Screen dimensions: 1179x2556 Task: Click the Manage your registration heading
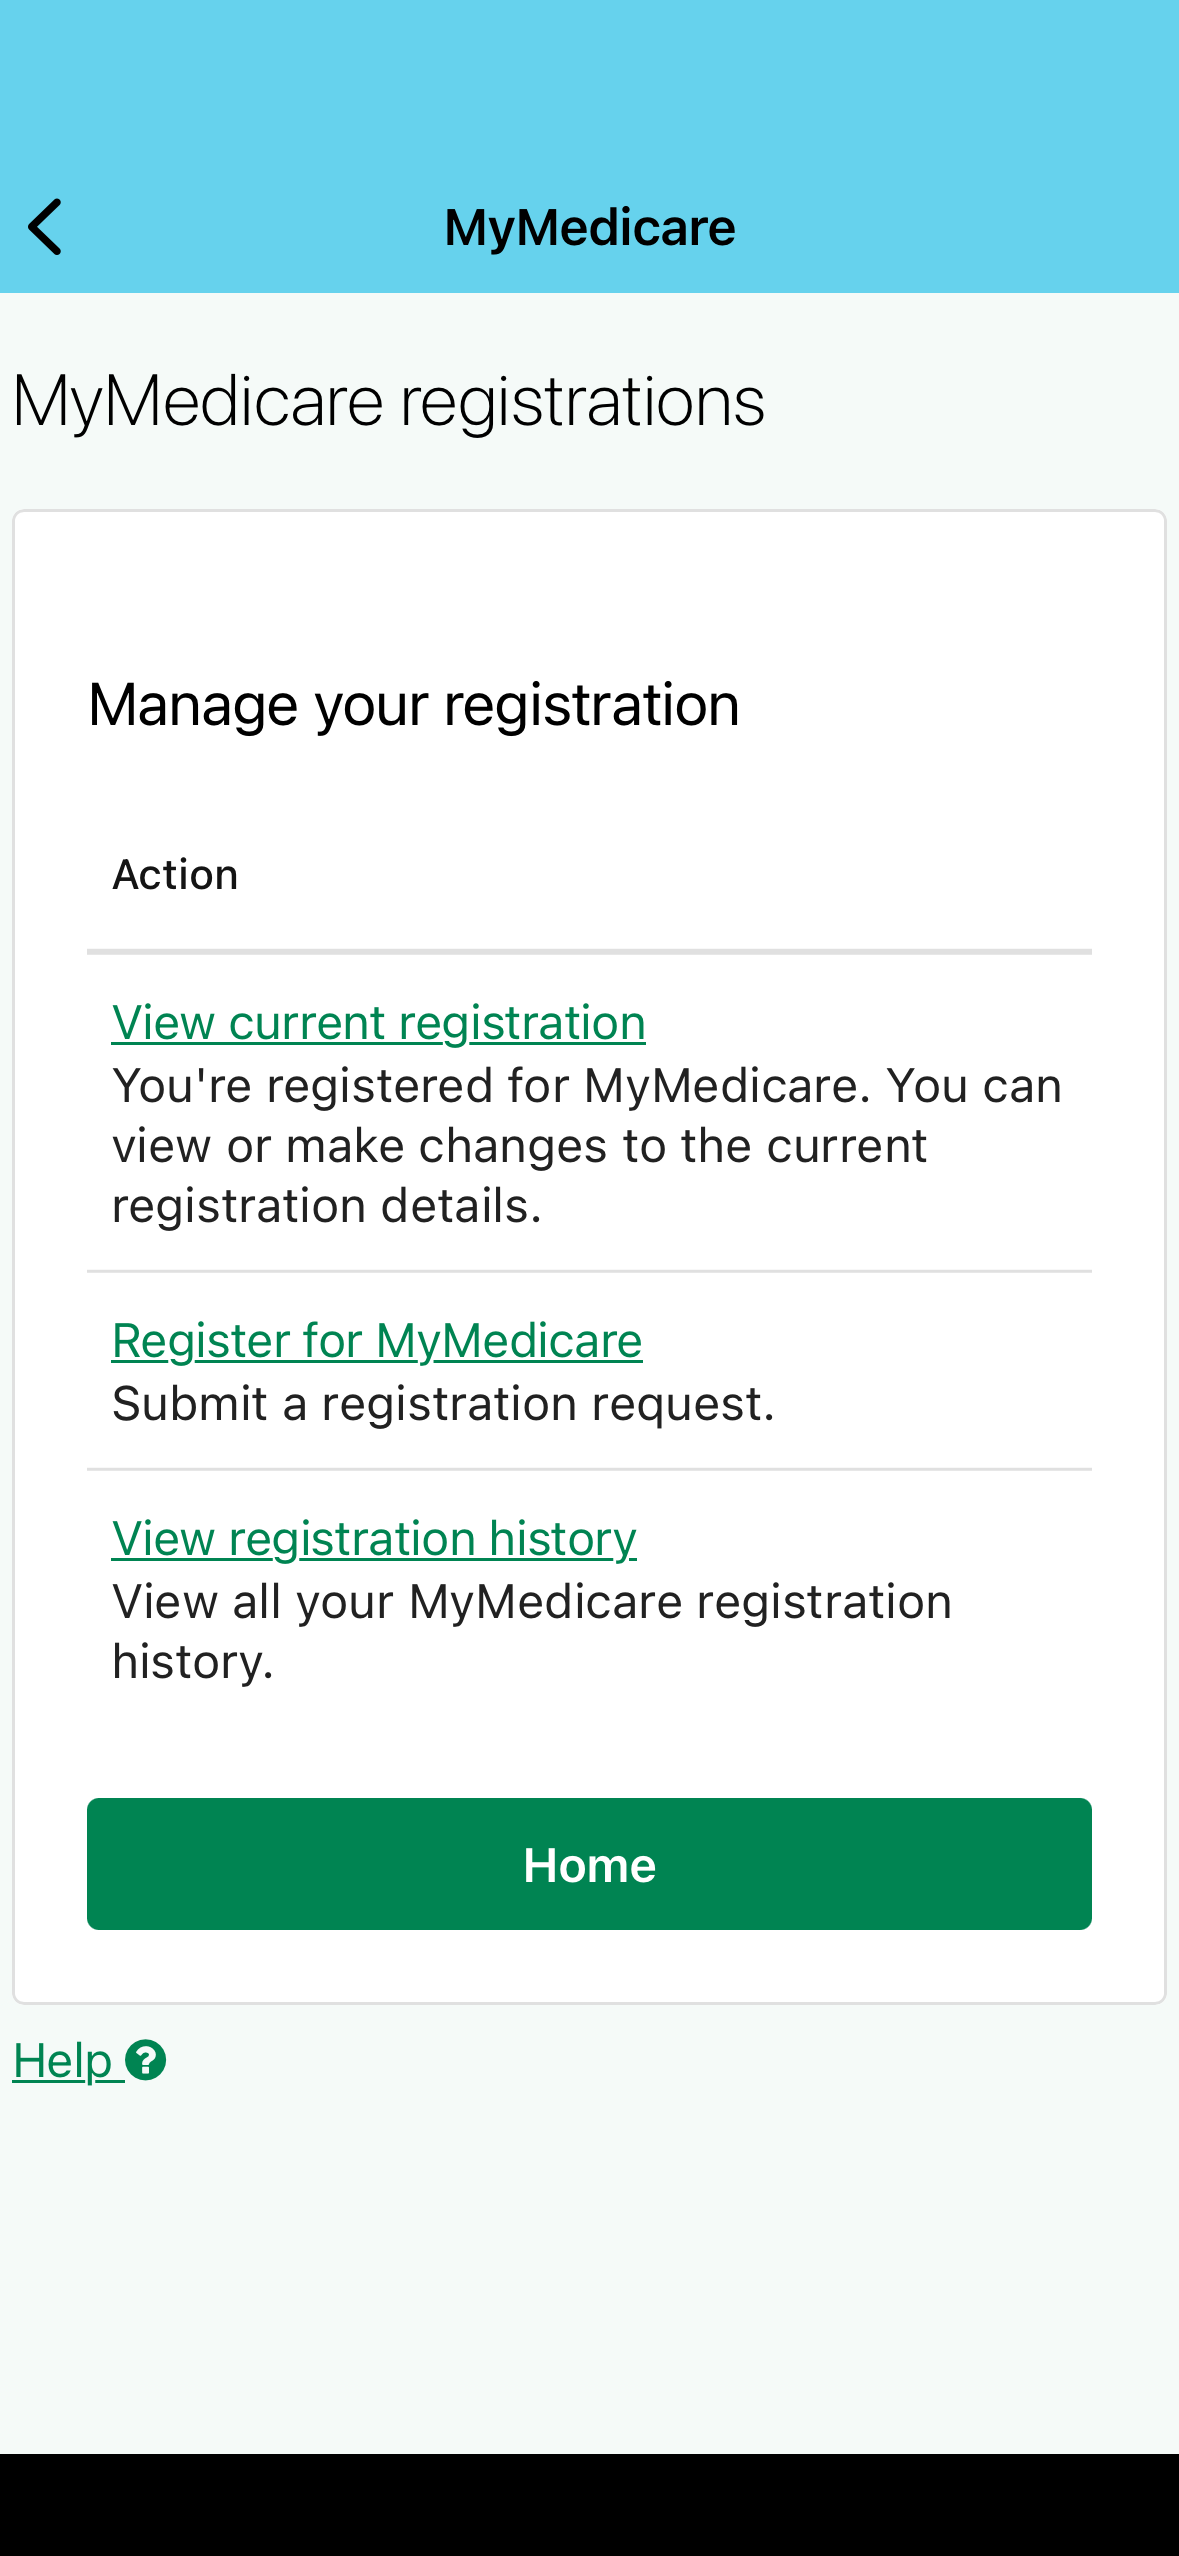pyautogui.click(x=413, y=705)
